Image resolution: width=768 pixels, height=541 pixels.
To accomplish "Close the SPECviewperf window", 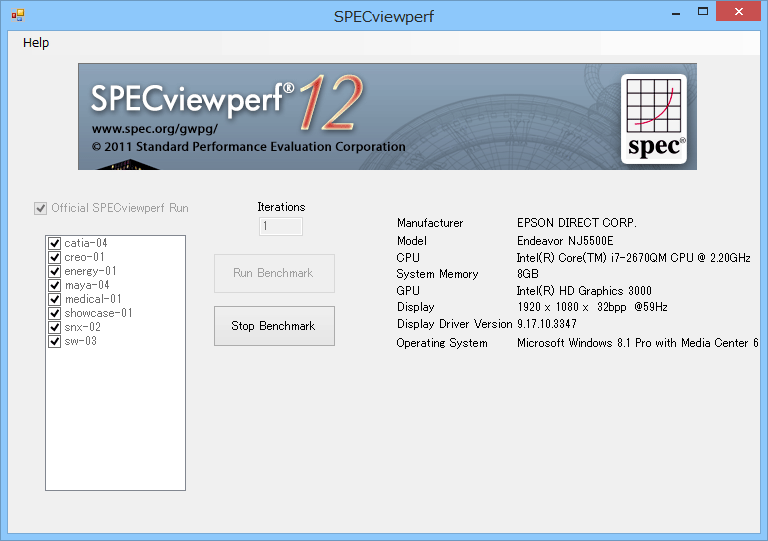I will [x=739, y=12].
